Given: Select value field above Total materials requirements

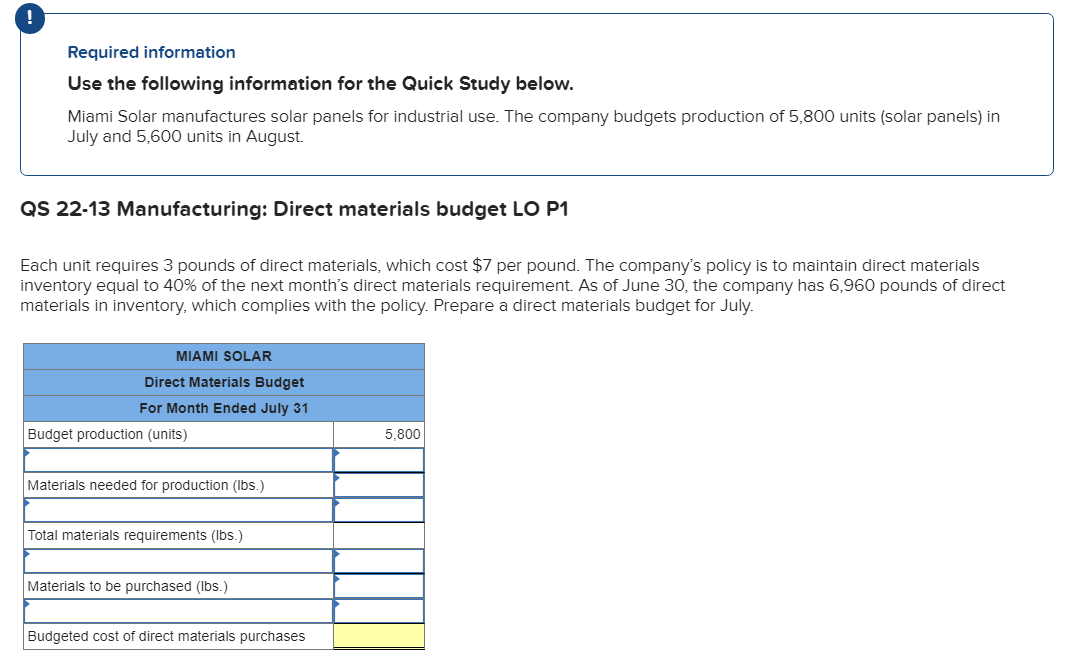Looking at the screenshot, I should point(379,510).
